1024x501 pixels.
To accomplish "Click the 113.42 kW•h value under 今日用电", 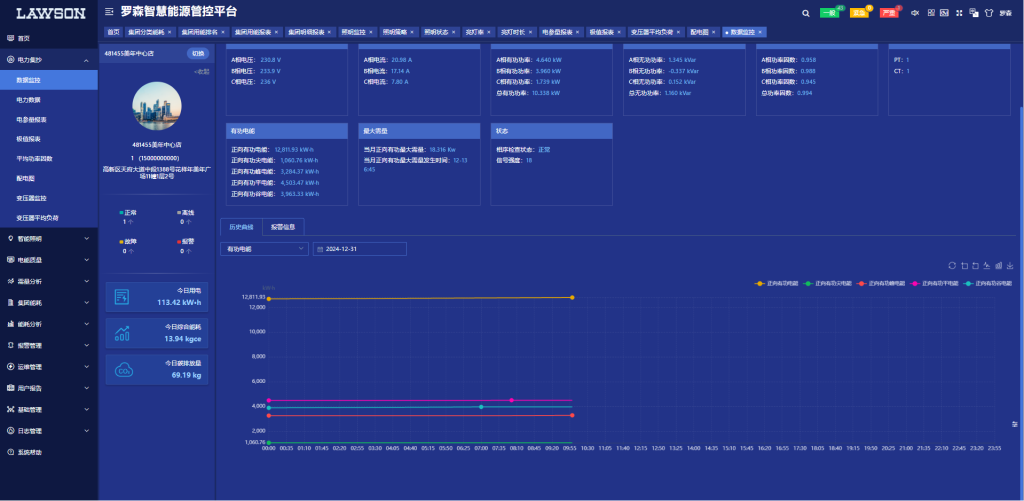I will [x=179, y=302].
